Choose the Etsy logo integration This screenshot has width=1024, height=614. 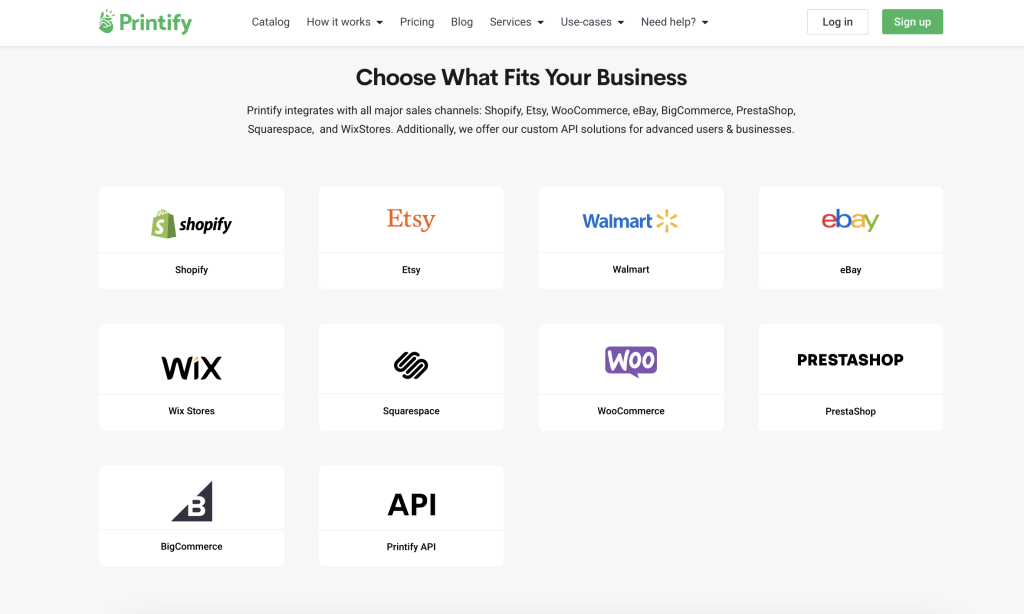411,219
